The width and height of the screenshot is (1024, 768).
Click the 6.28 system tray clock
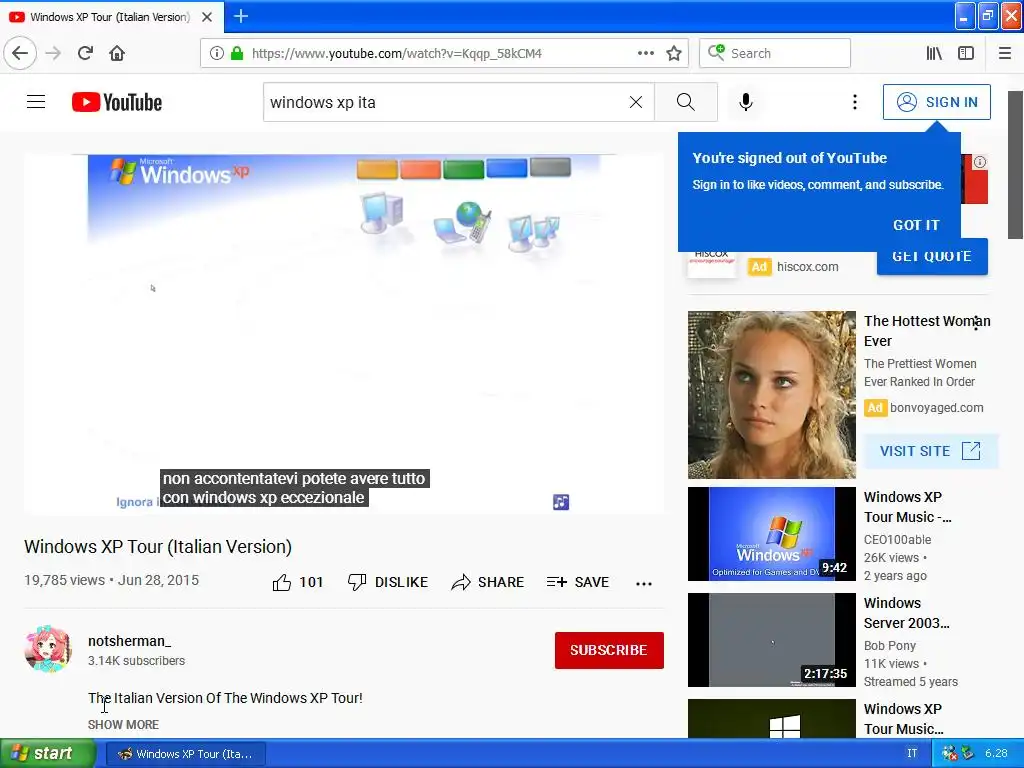(996, 753)
